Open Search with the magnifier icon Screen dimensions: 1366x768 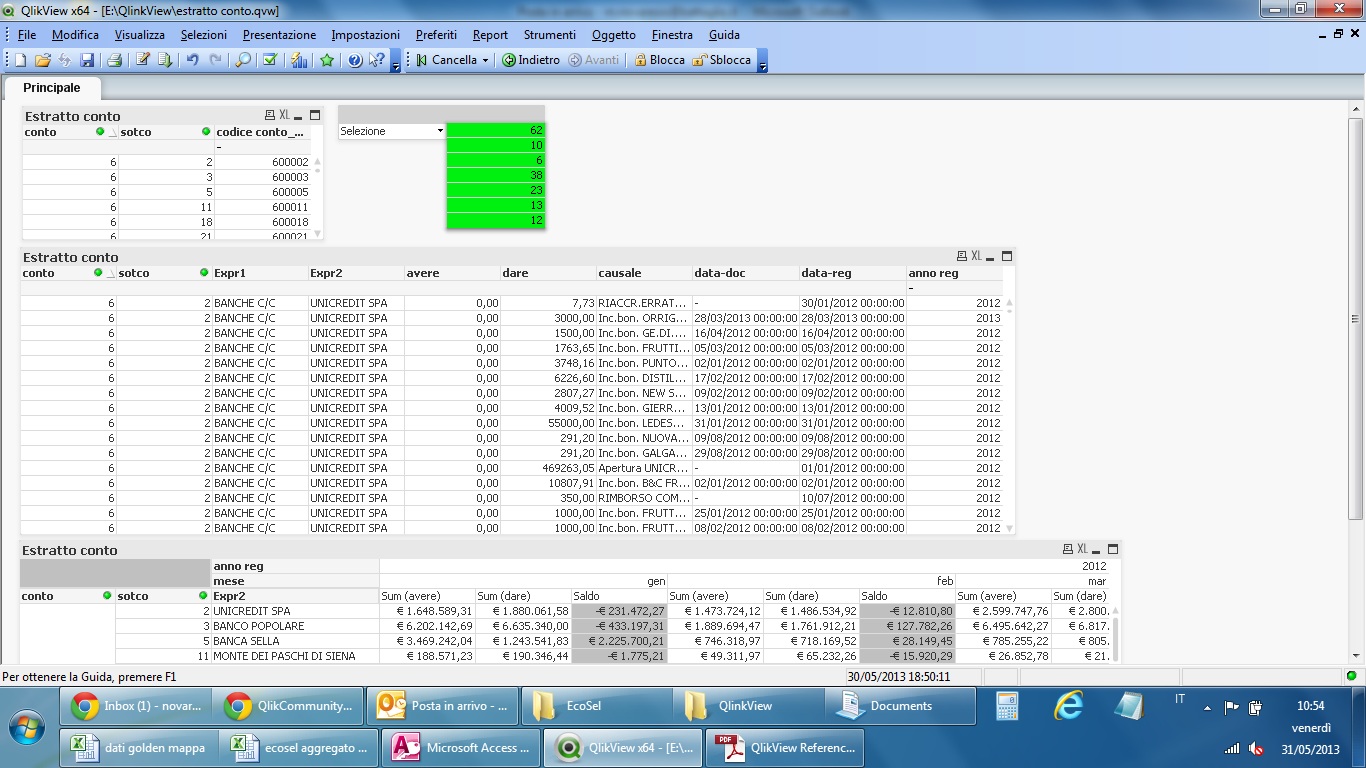243,60
